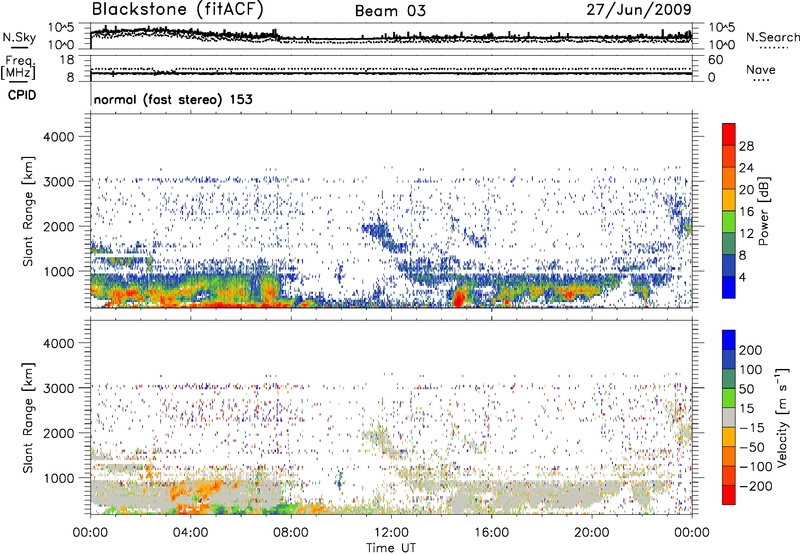Click the Nave legend label
This screenshot has width=800, height=554.
[761, 69]
